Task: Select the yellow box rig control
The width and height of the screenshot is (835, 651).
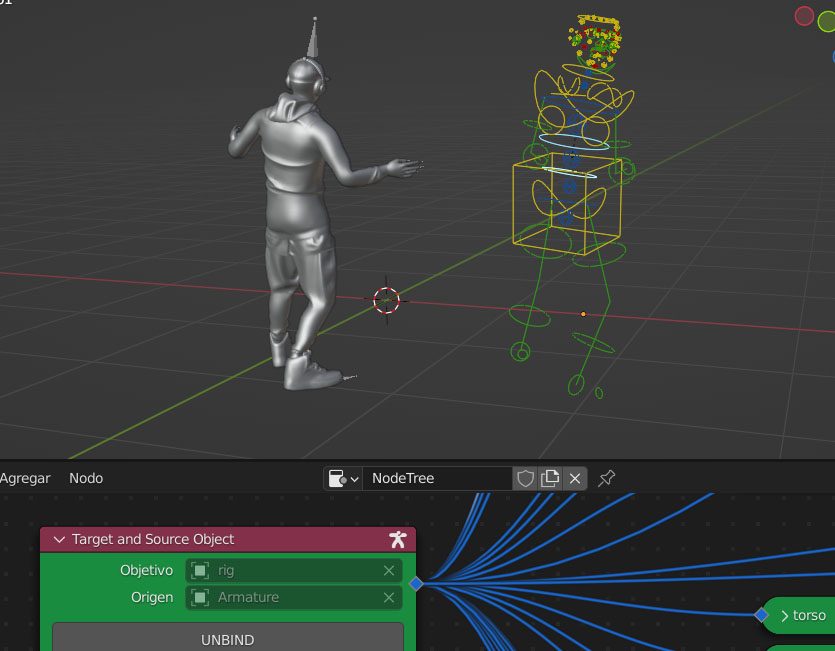Action: (567, 205)
